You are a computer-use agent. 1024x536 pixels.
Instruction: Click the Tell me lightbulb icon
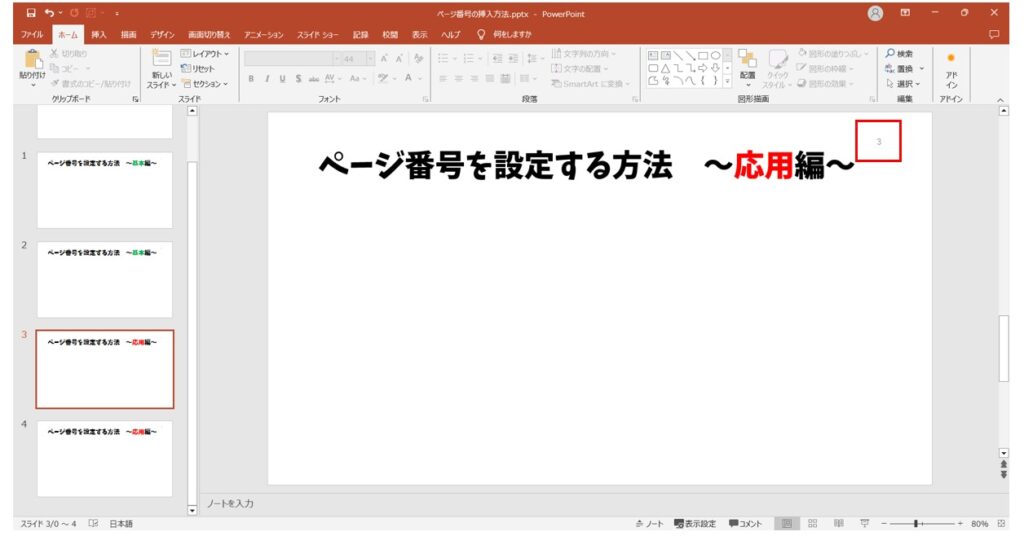click(481, 34)
